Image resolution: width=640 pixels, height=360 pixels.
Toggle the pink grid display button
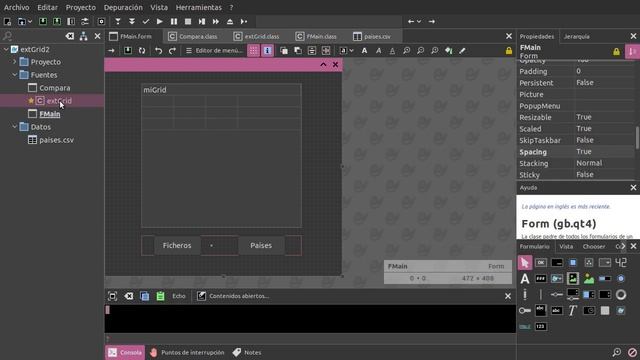click(x=253, y=51)
